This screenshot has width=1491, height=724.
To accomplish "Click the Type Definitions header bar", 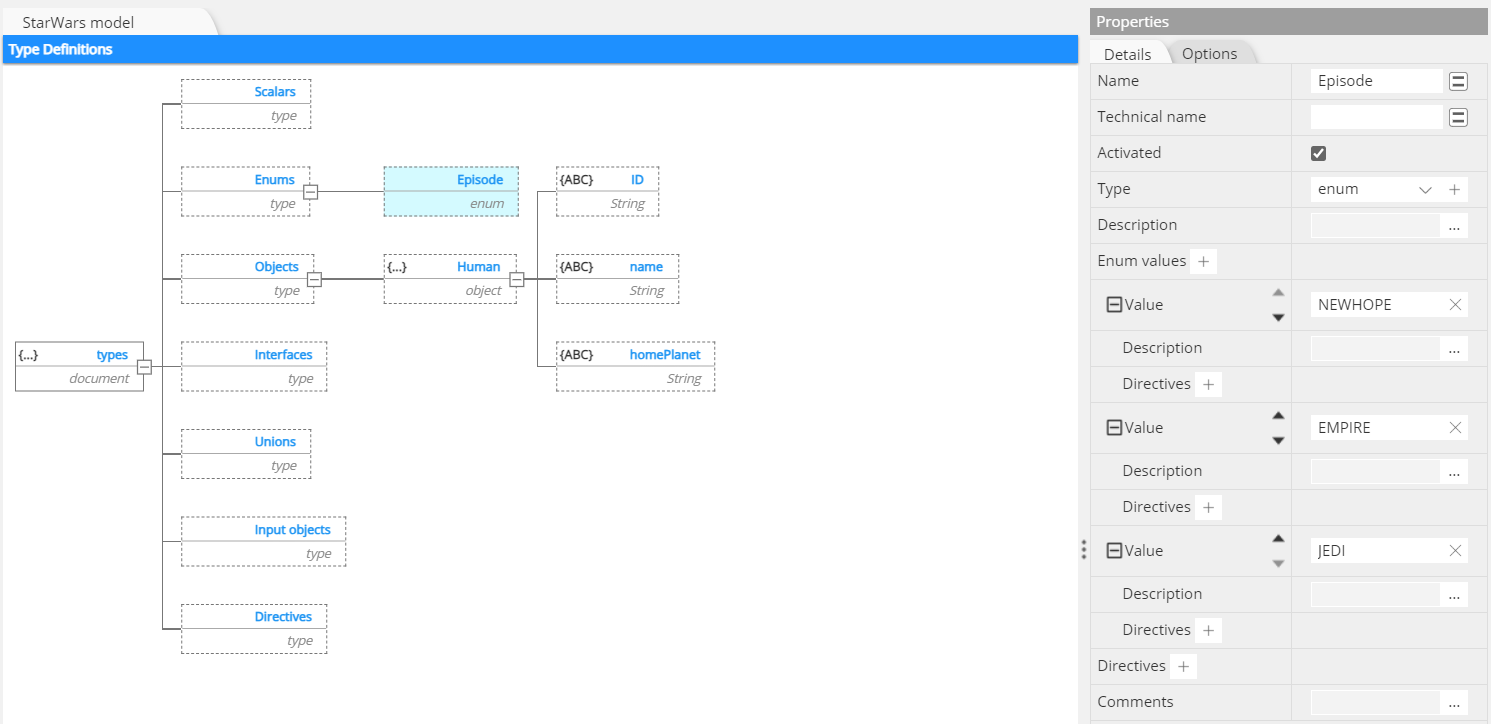I will [x=540, y=49].
